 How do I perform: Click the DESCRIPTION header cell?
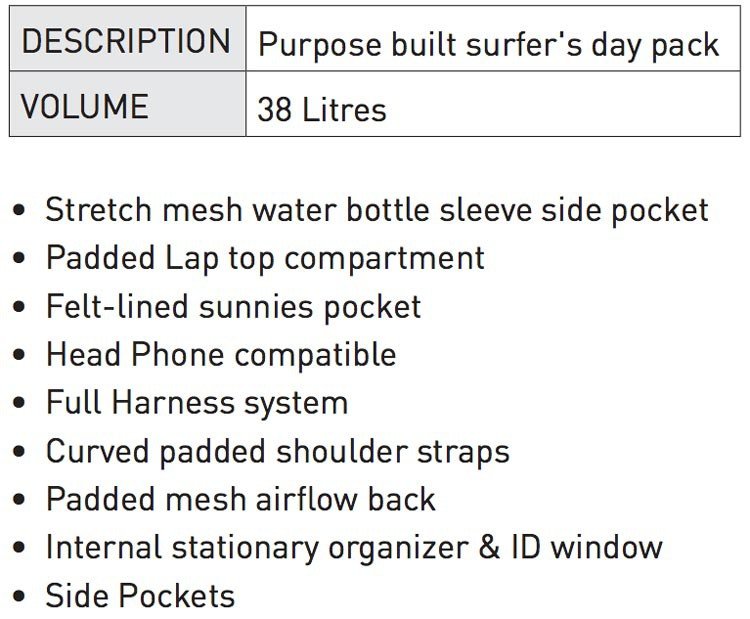click(x=127, y=39)
